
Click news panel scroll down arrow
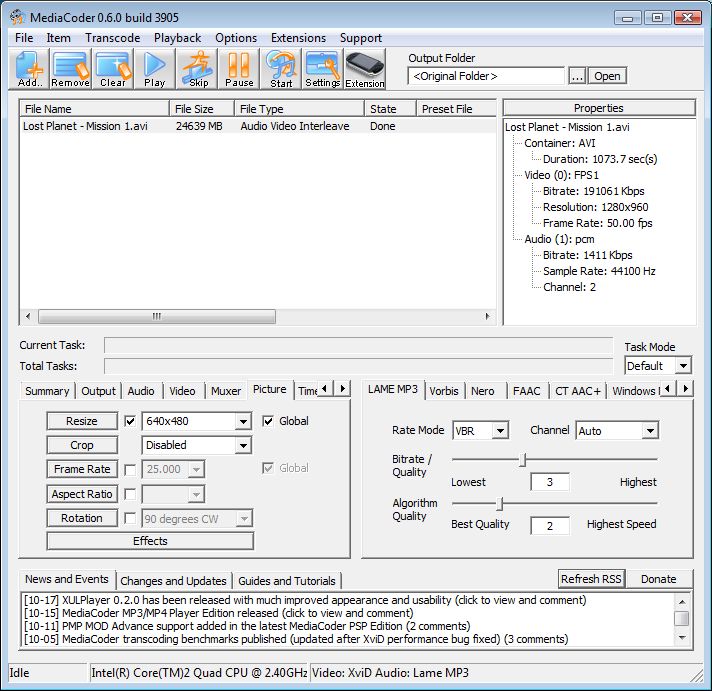[682, 637]
